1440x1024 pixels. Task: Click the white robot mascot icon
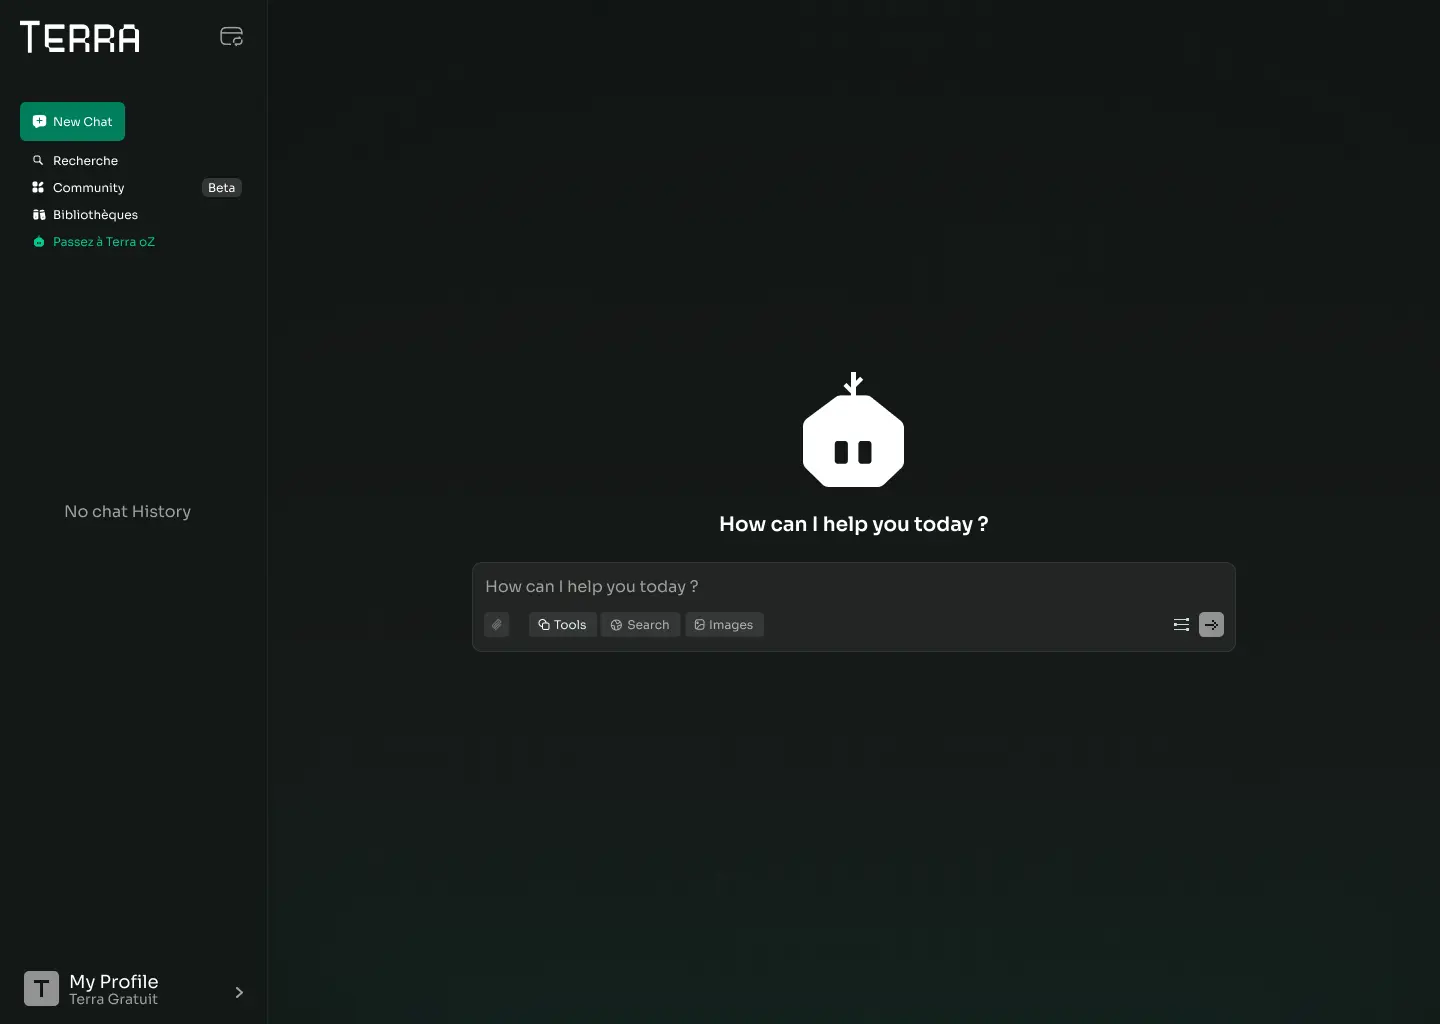(x=853, y=432)
